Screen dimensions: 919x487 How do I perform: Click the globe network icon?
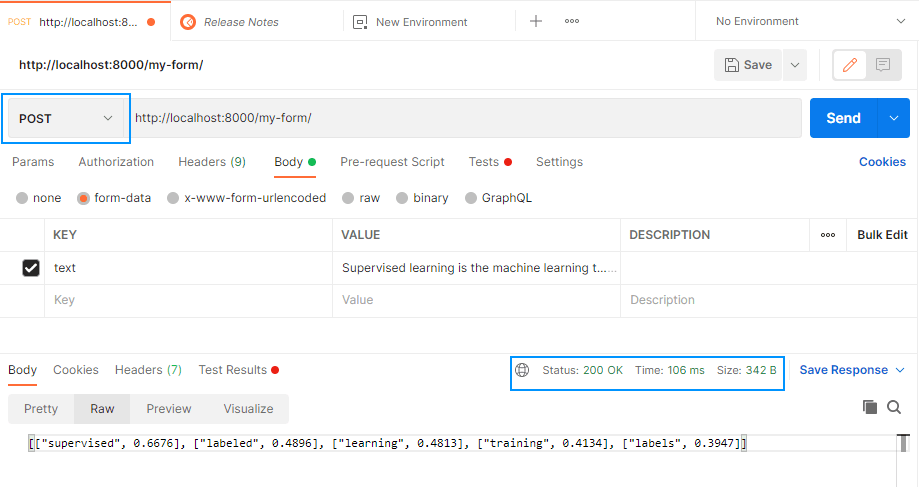click(522, 370)
